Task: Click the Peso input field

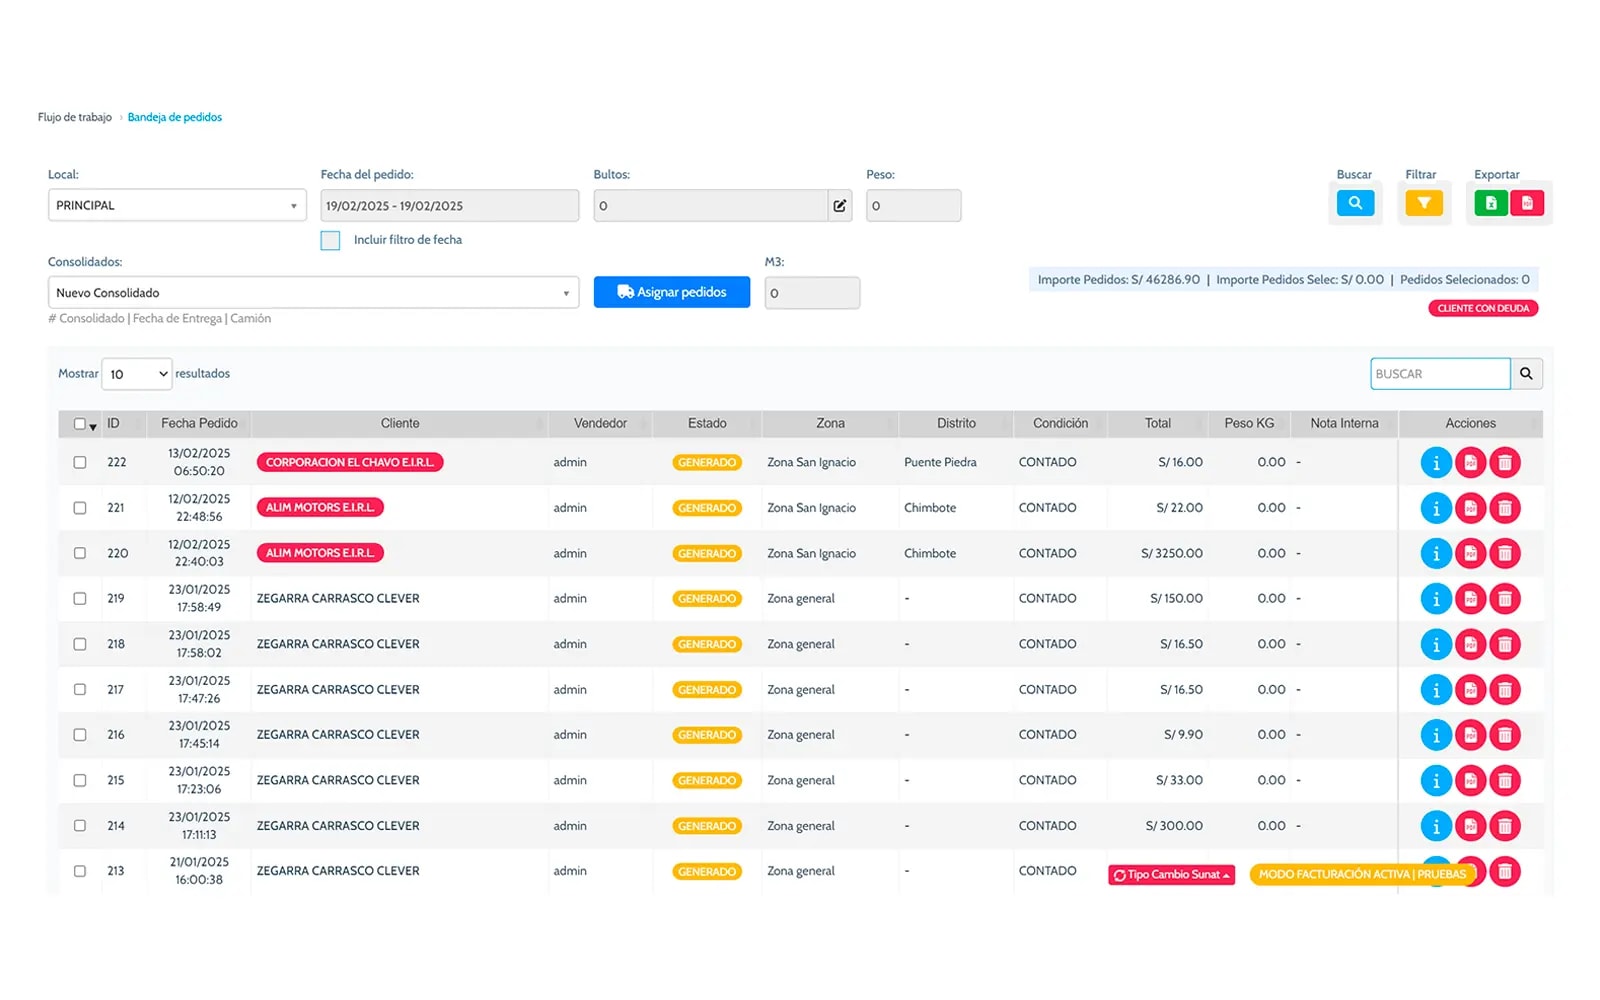Action: (914, 206)
